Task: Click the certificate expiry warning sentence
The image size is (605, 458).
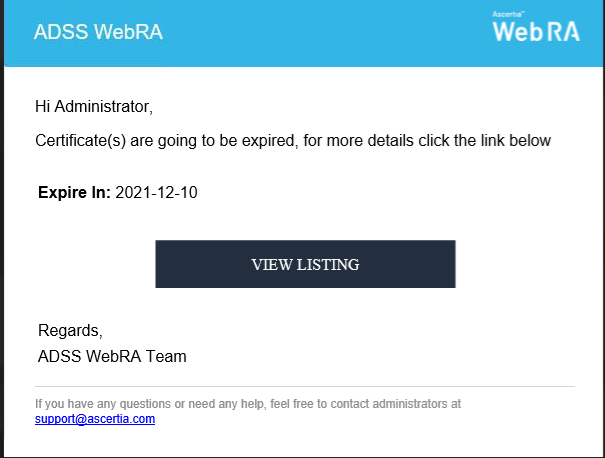Action: 293,140
